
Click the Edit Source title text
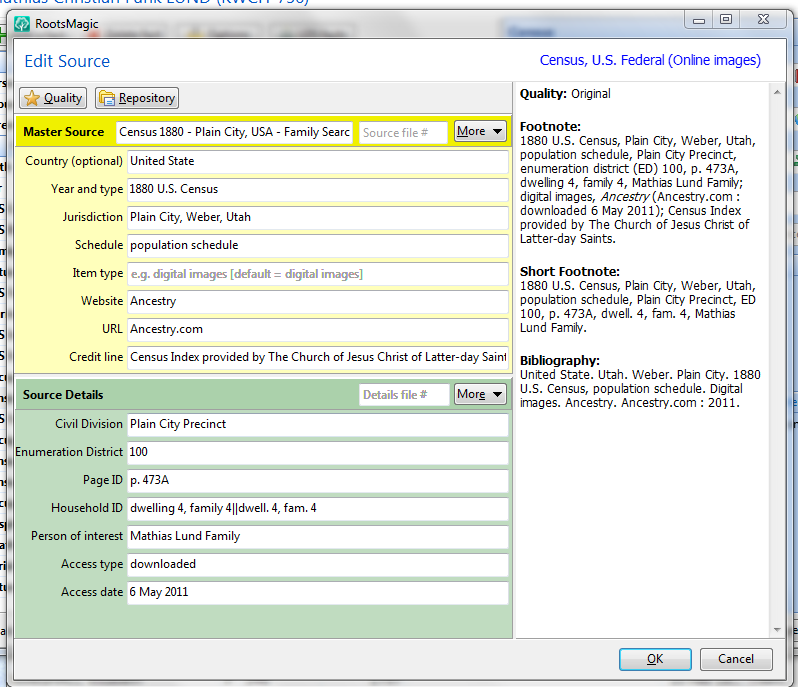[67, 62]
